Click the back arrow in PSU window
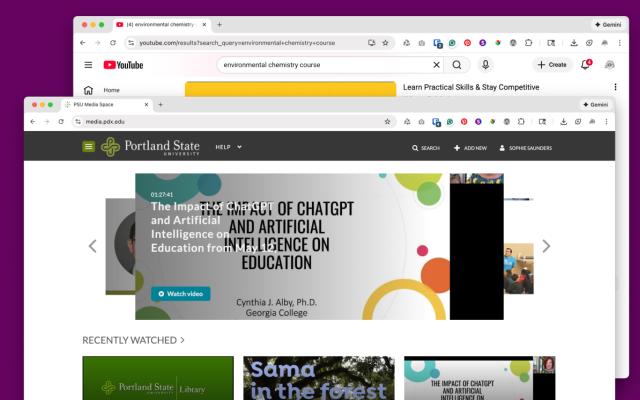This screenshot has height=400, width=640. (33, 122)
